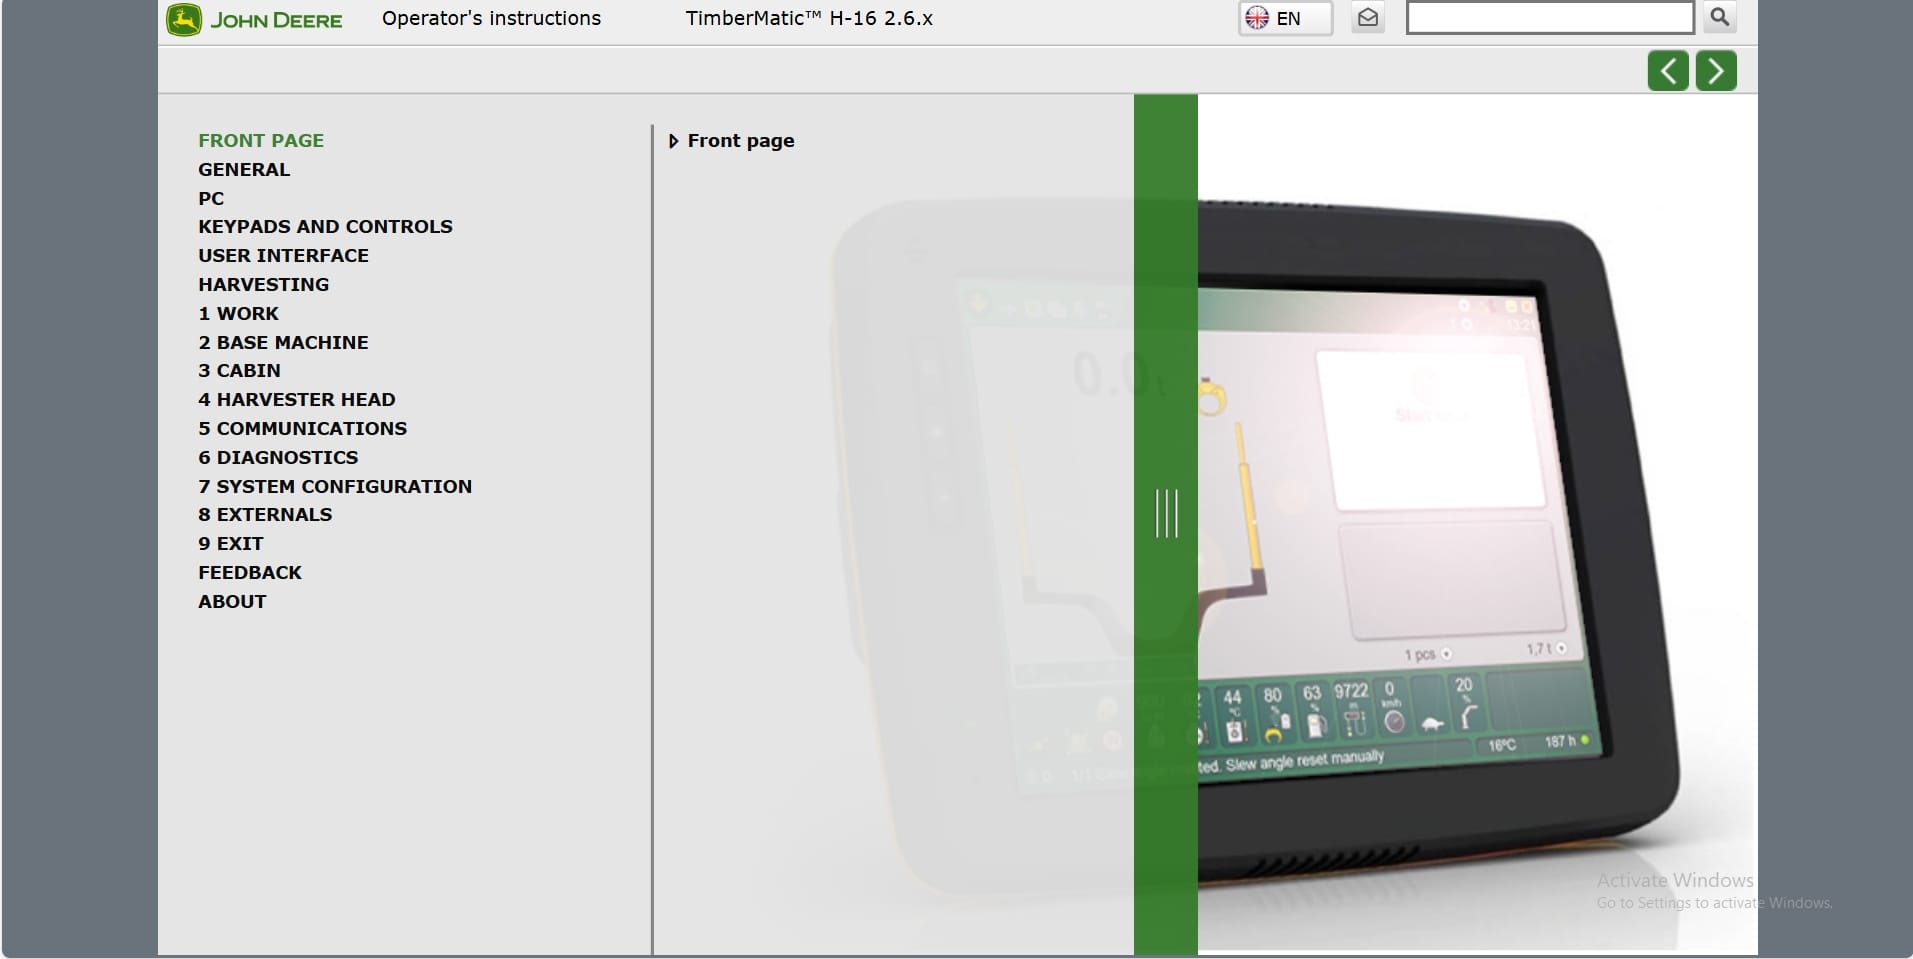The width and height of the screenshot is (1913, 959).
Task: Click the magnifying glass search button
Action: click(x=1720, y=17)
